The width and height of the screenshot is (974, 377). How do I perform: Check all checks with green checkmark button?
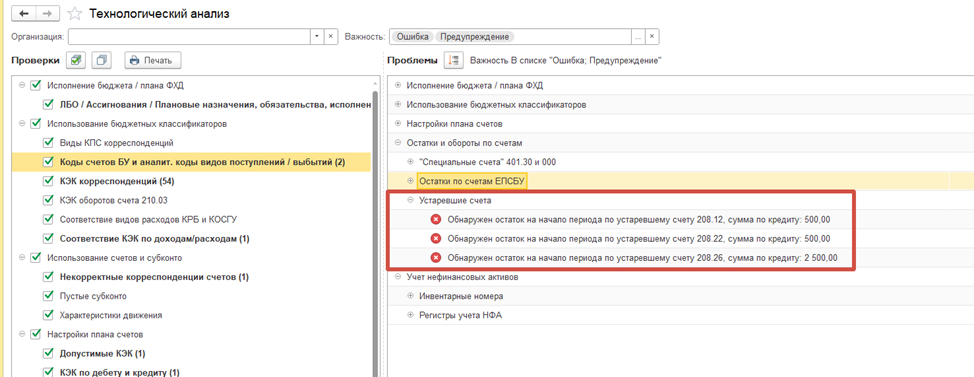pyautogui.click(x=75, y=60)
